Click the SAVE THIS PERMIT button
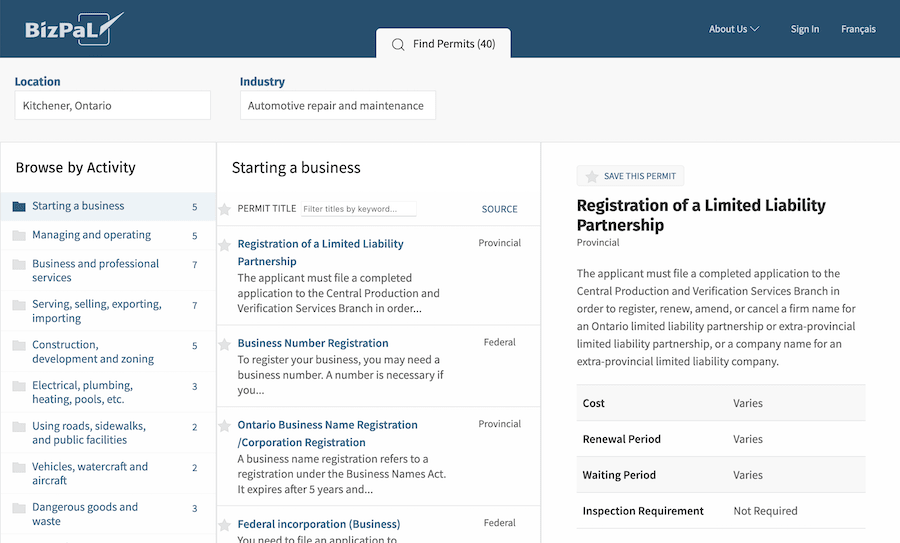Image resolution: width=900 pixels, height=543 pixels. [630, 176]
